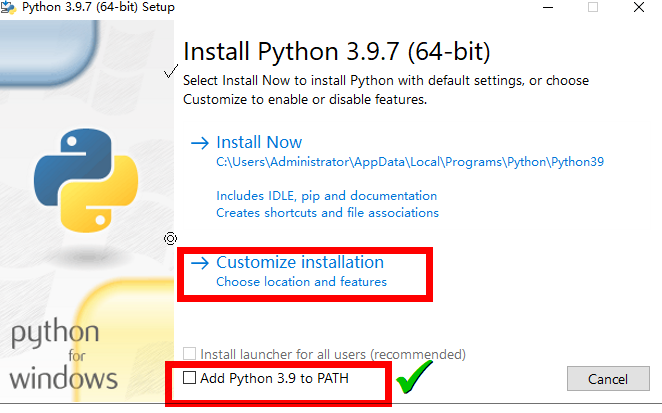
Task: Open Customize installation options
Action: (x=300, y=263)
